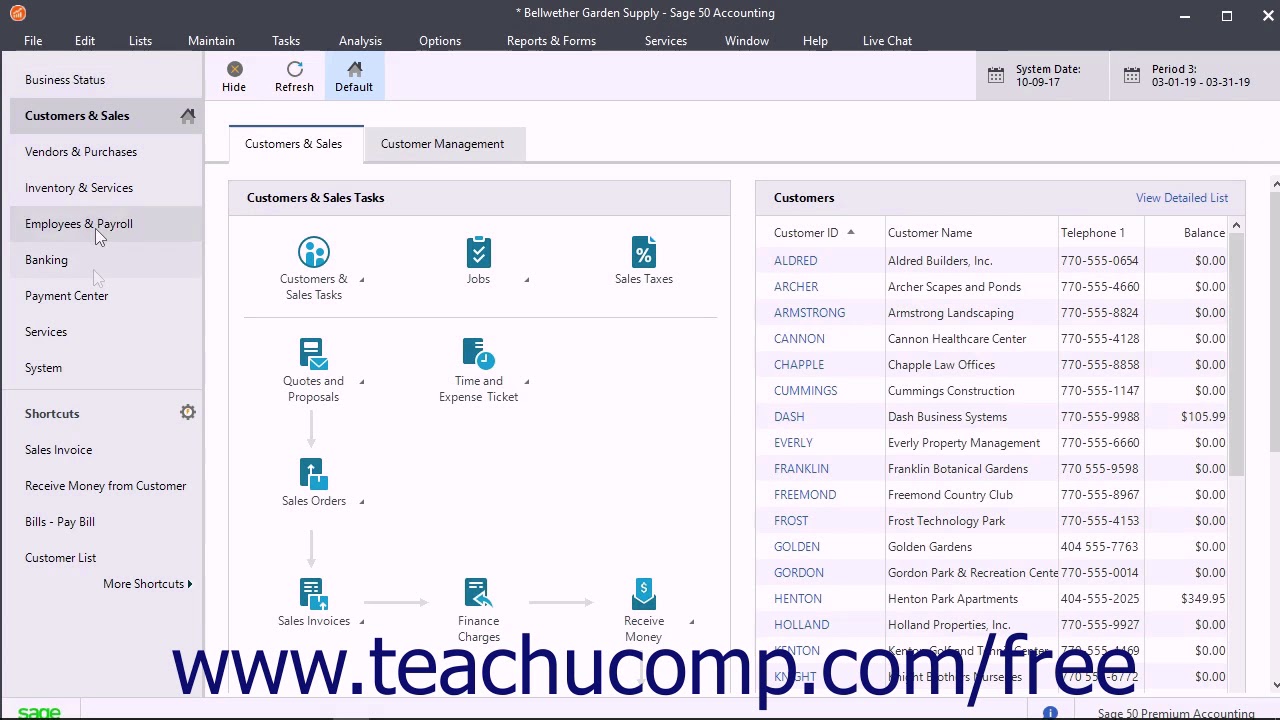Expand Quotes and Proposals dropdown arrow
The height and width of the screenshot is (720, 1280).
(362, 382)
